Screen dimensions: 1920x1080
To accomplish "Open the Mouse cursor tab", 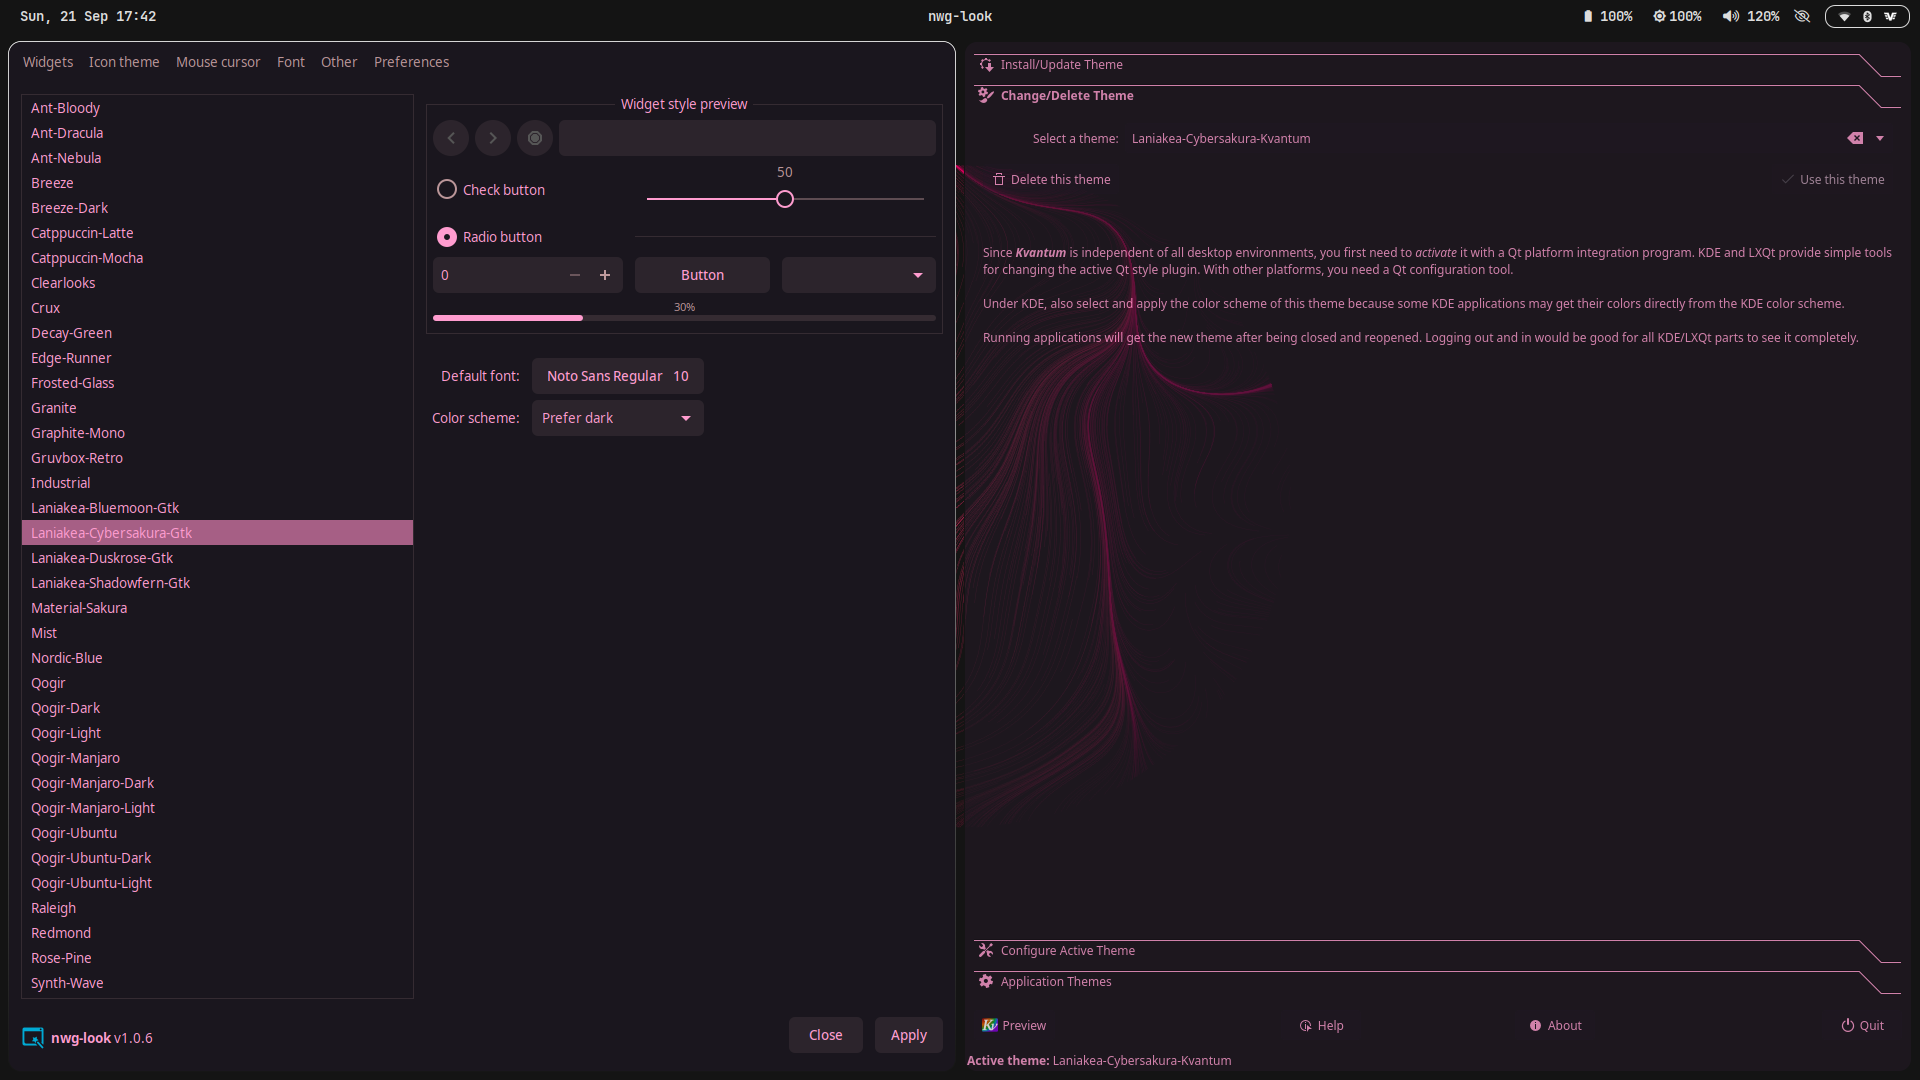I will 218,62.
